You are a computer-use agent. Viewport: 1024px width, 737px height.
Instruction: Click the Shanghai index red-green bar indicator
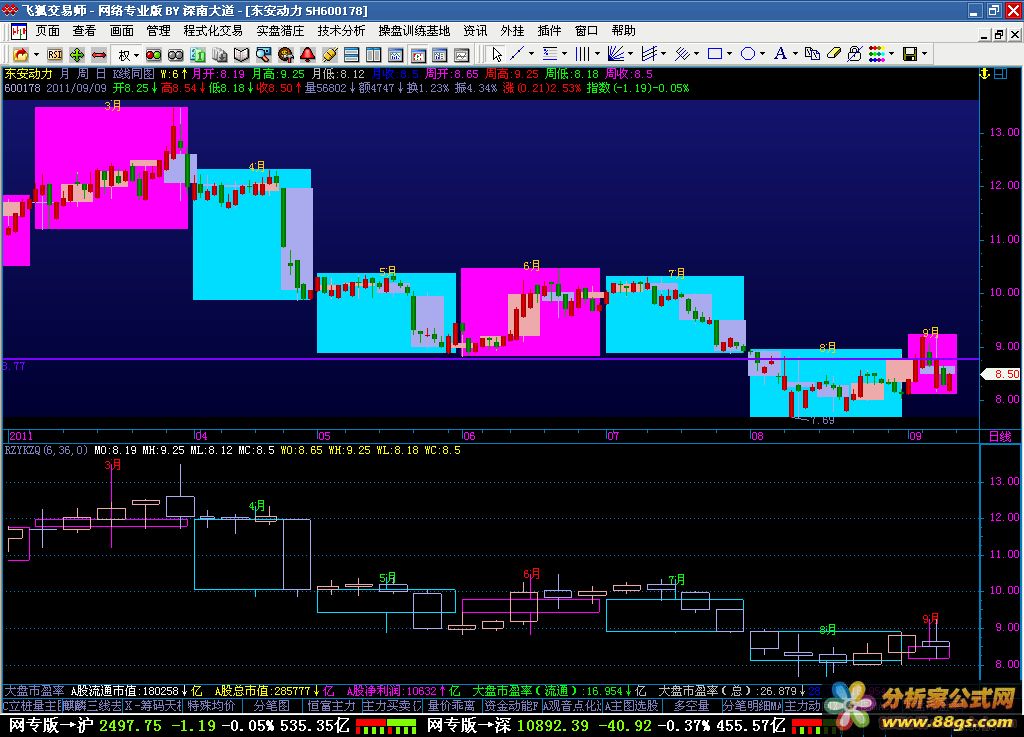click(386, 726)
